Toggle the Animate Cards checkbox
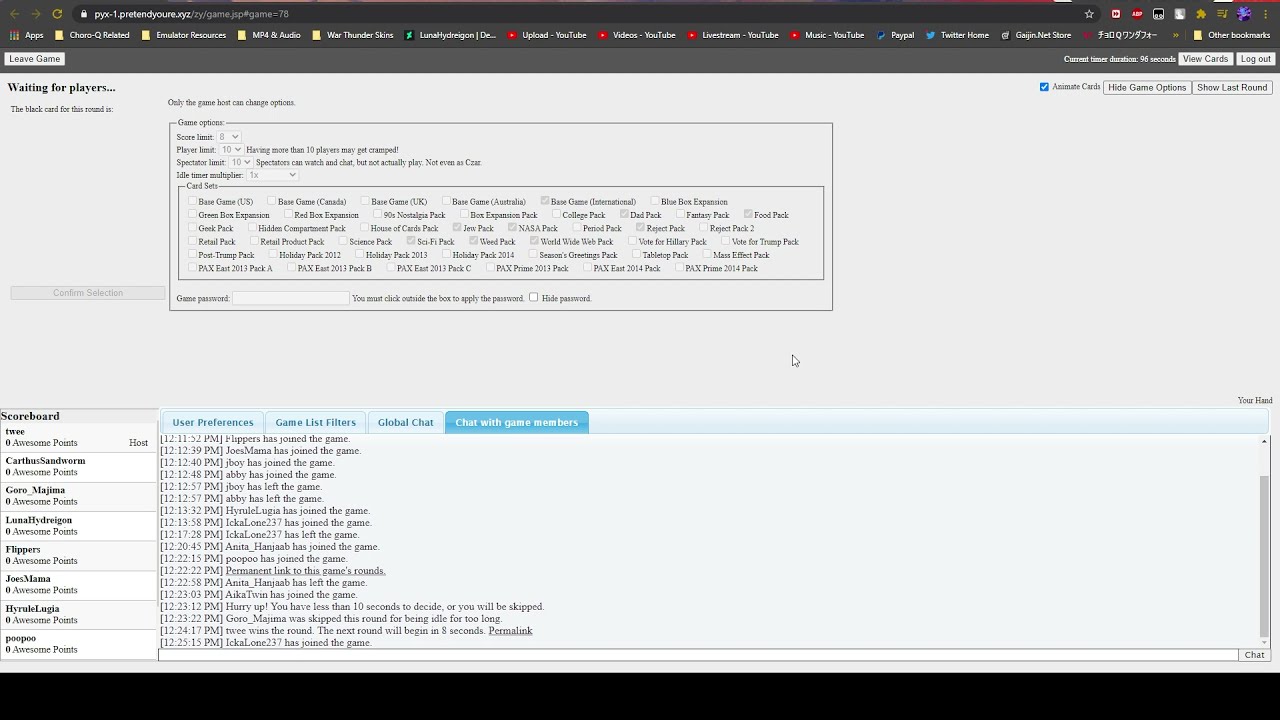Image resolution: width=1280 pixels, height=720 pixels. (x=1044, y=87)
